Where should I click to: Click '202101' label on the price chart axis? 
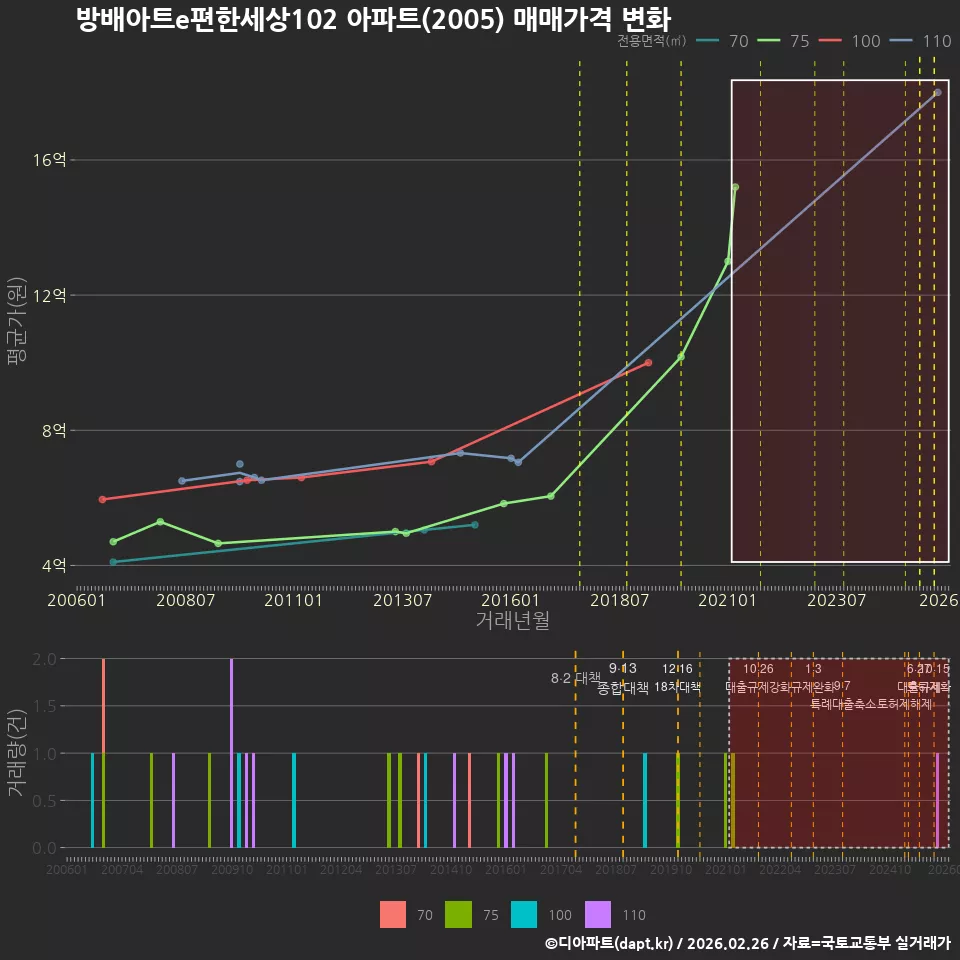(x=727, y=600)
